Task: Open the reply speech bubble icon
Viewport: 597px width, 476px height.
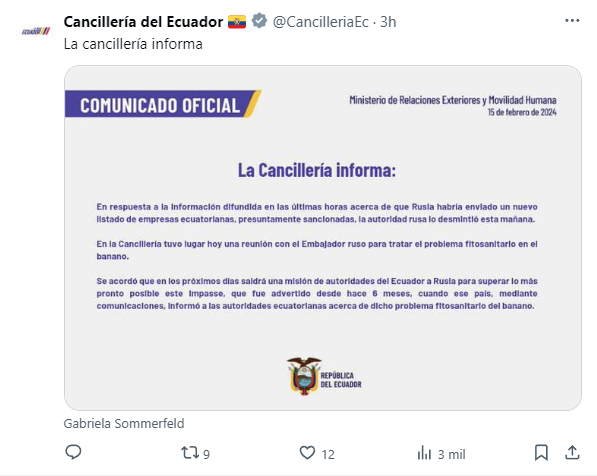Action: click(x=73, y=452)
